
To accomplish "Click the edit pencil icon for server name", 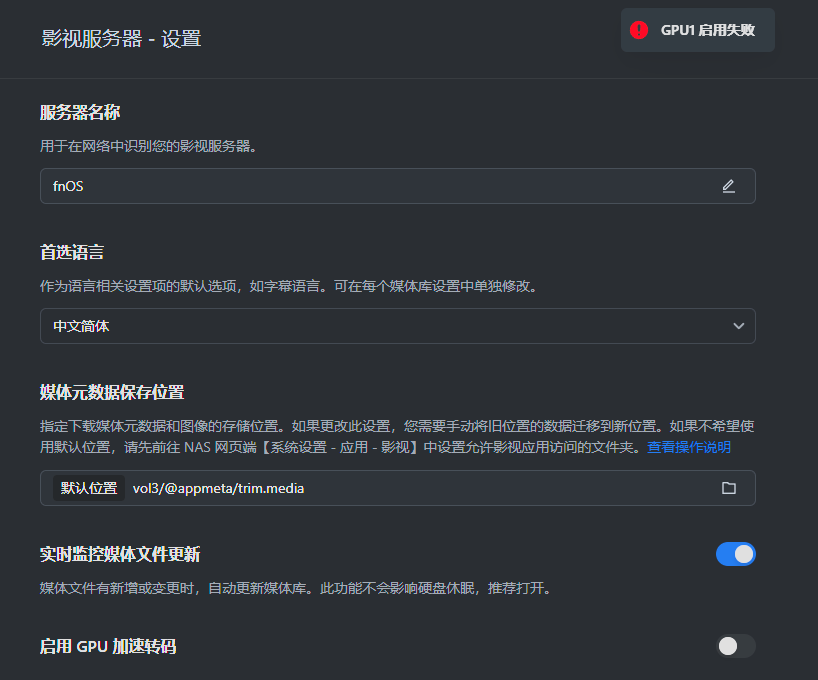I will click(728, 186).
